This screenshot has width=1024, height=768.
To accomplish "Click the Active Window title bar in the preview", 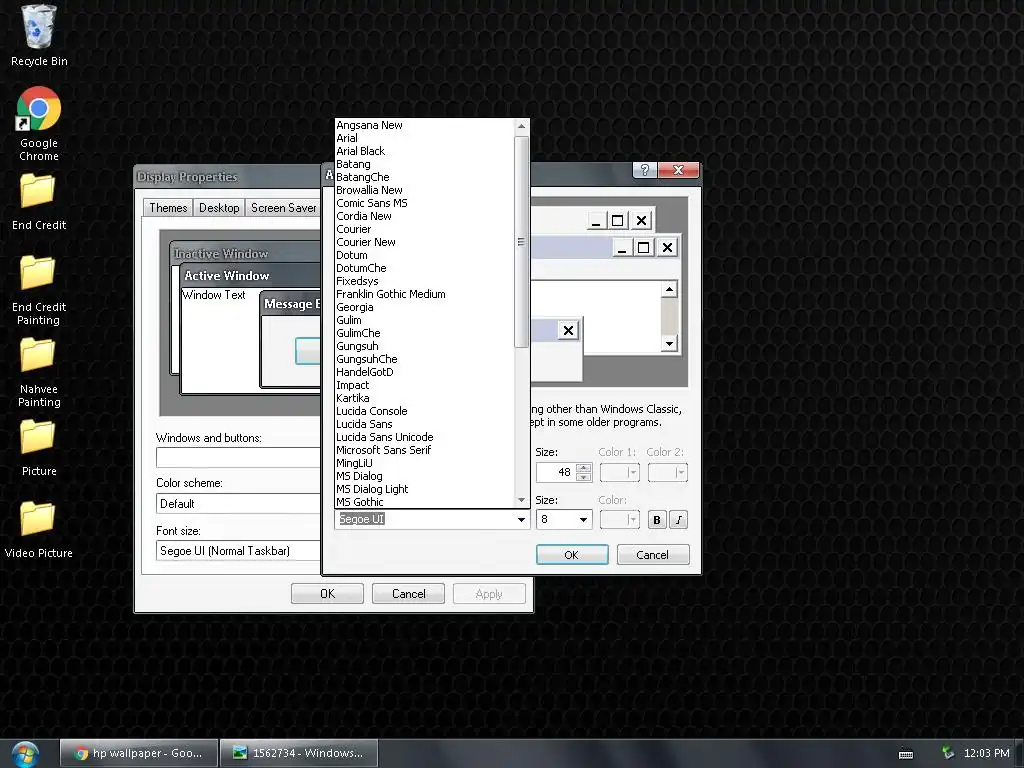I will tap(251, 276).
